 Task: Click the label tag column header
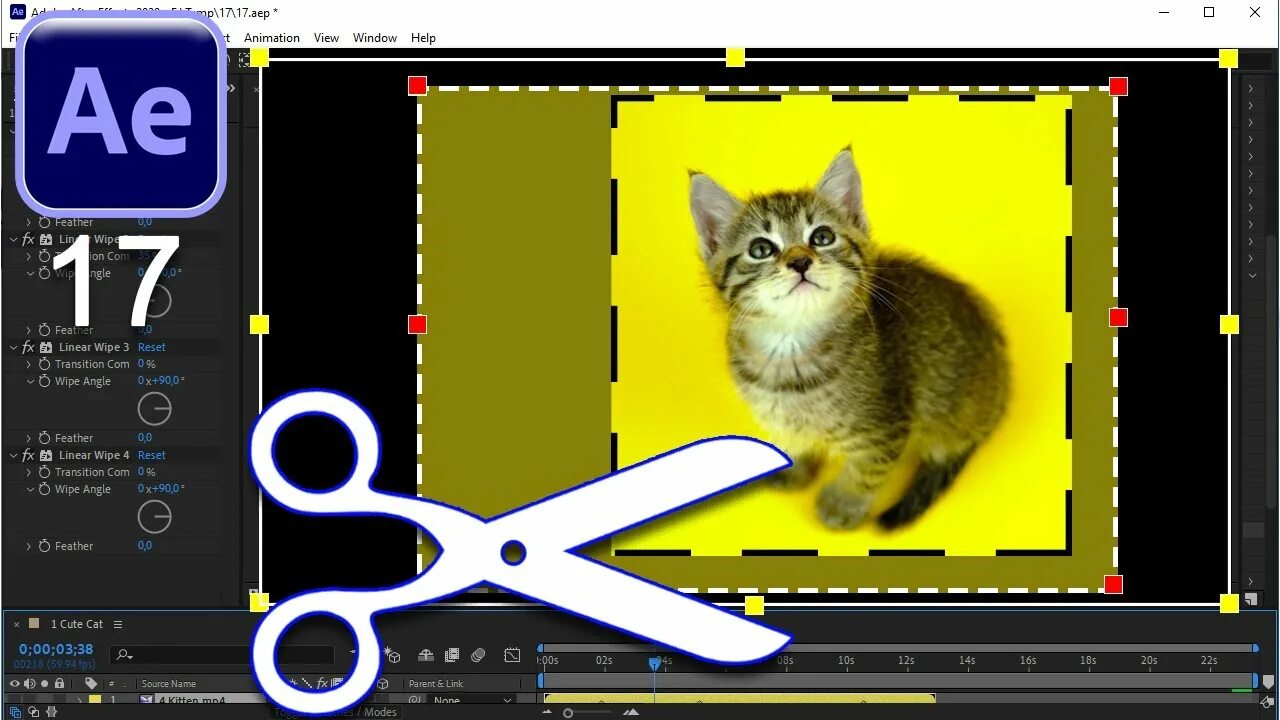pos(90,684)
